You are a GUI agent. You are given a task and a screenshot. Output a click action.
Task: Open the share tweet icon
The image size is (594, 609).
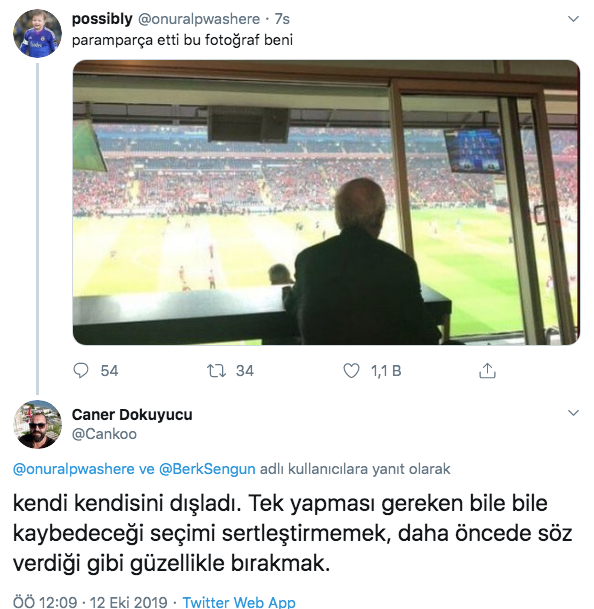click(x=487, y=371)
